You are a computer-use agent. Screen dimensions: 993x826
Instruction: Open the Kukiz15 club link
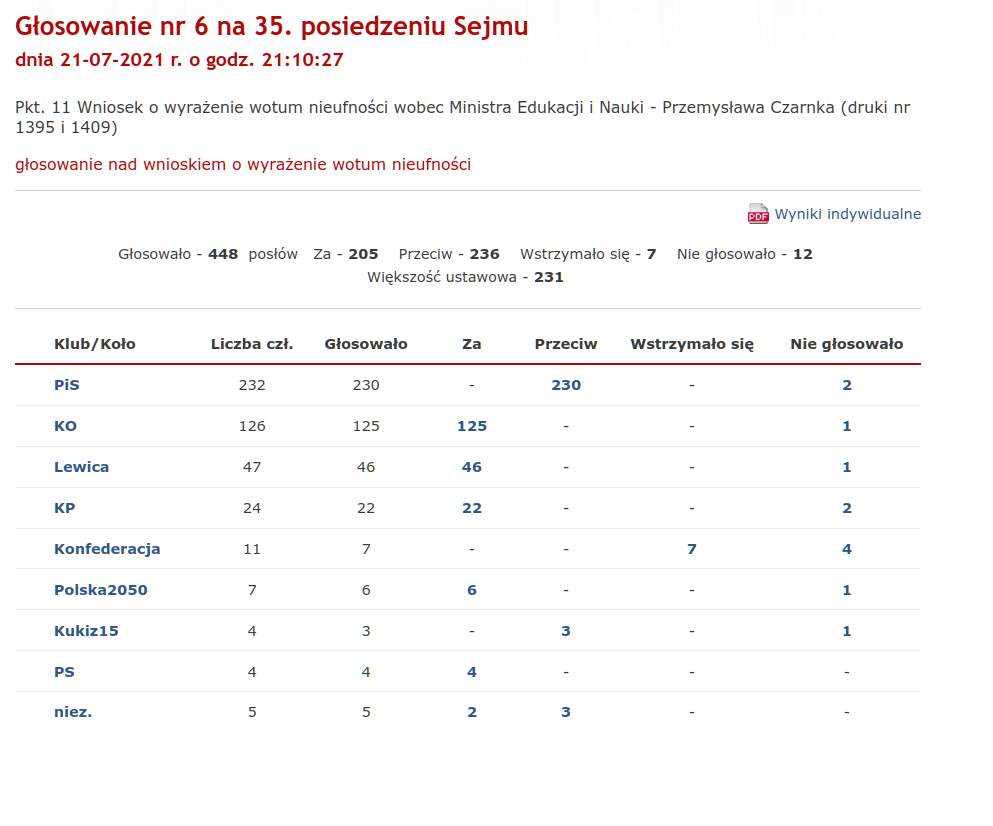(86, 631)
